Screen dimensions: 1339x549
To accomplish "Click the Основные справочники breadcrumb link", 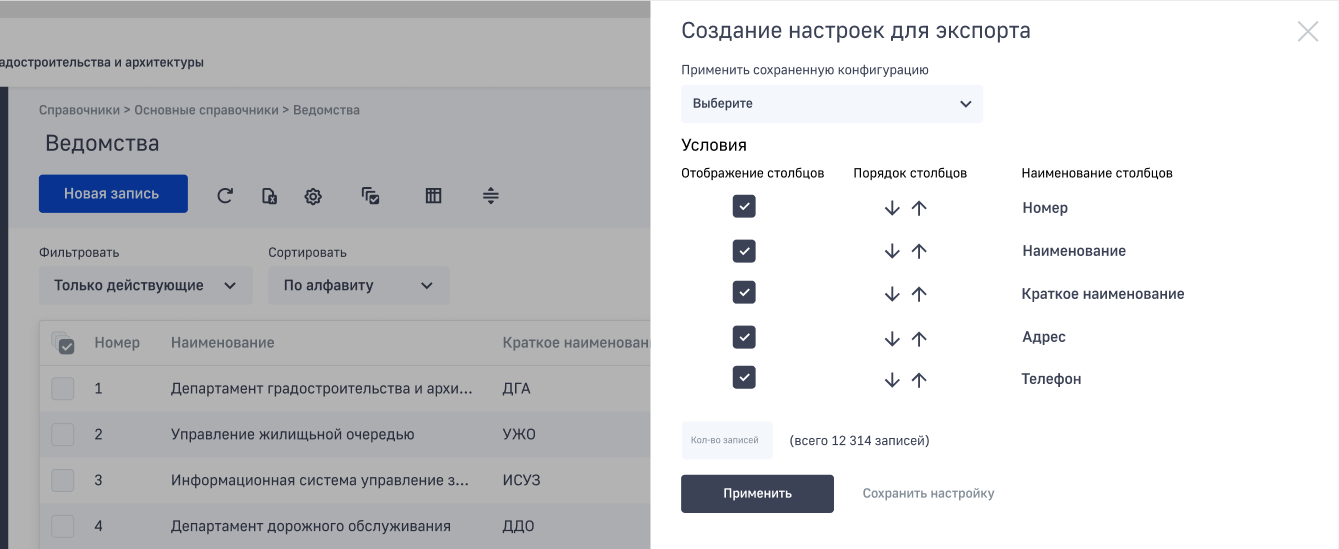I will (206, 110).
